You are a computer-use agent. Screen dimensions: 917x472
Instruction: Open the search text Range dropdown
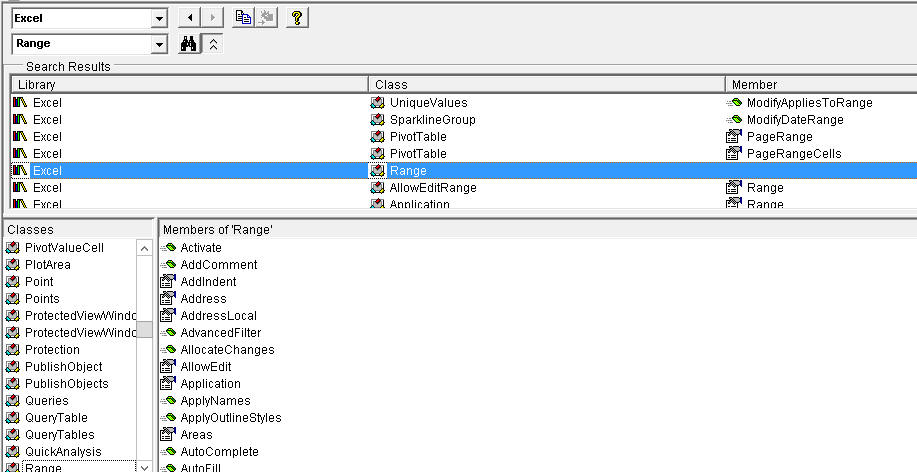[159, 44]
